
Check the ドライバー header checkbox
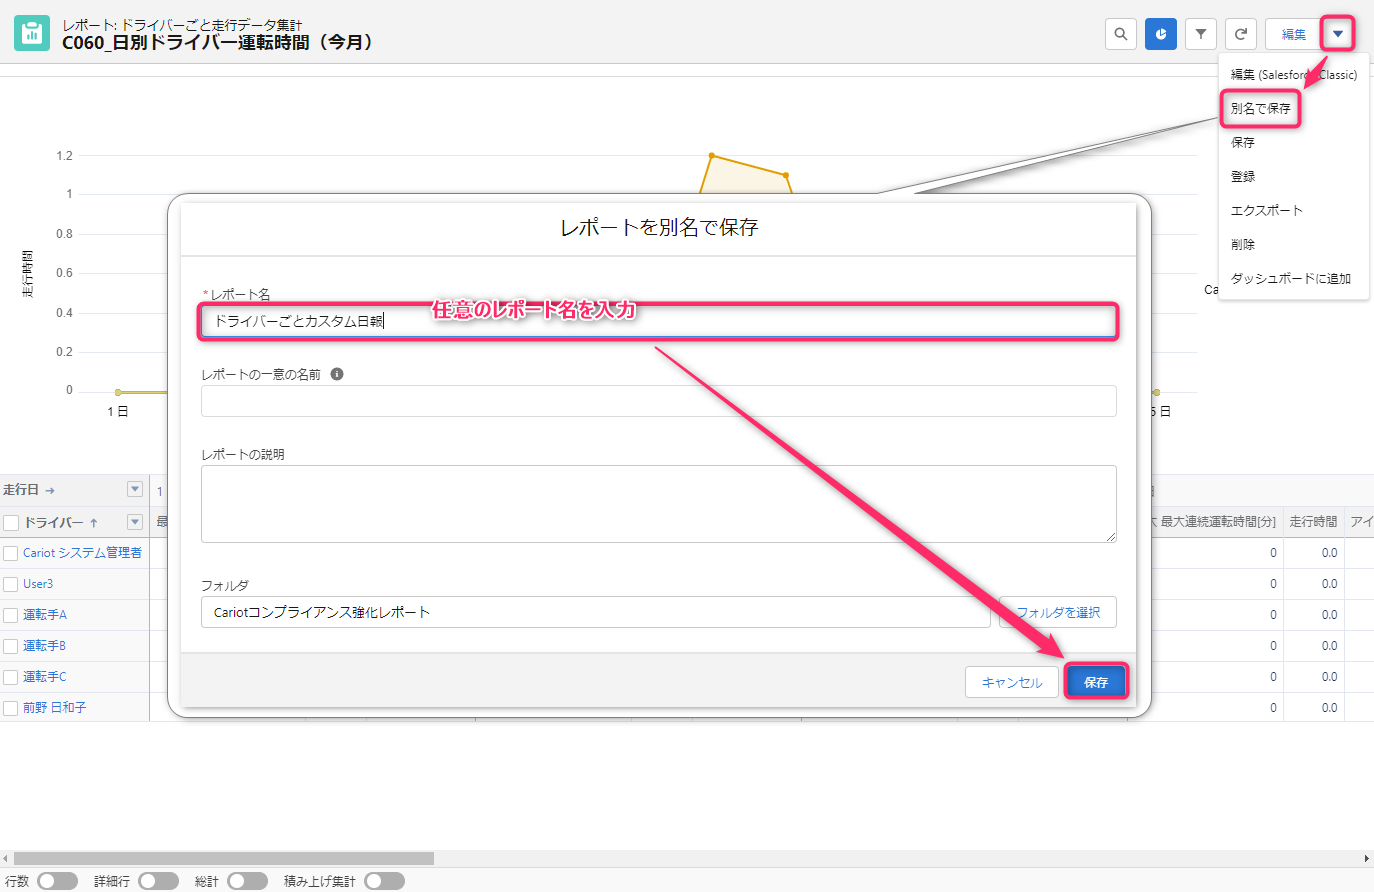pos(11,522)
